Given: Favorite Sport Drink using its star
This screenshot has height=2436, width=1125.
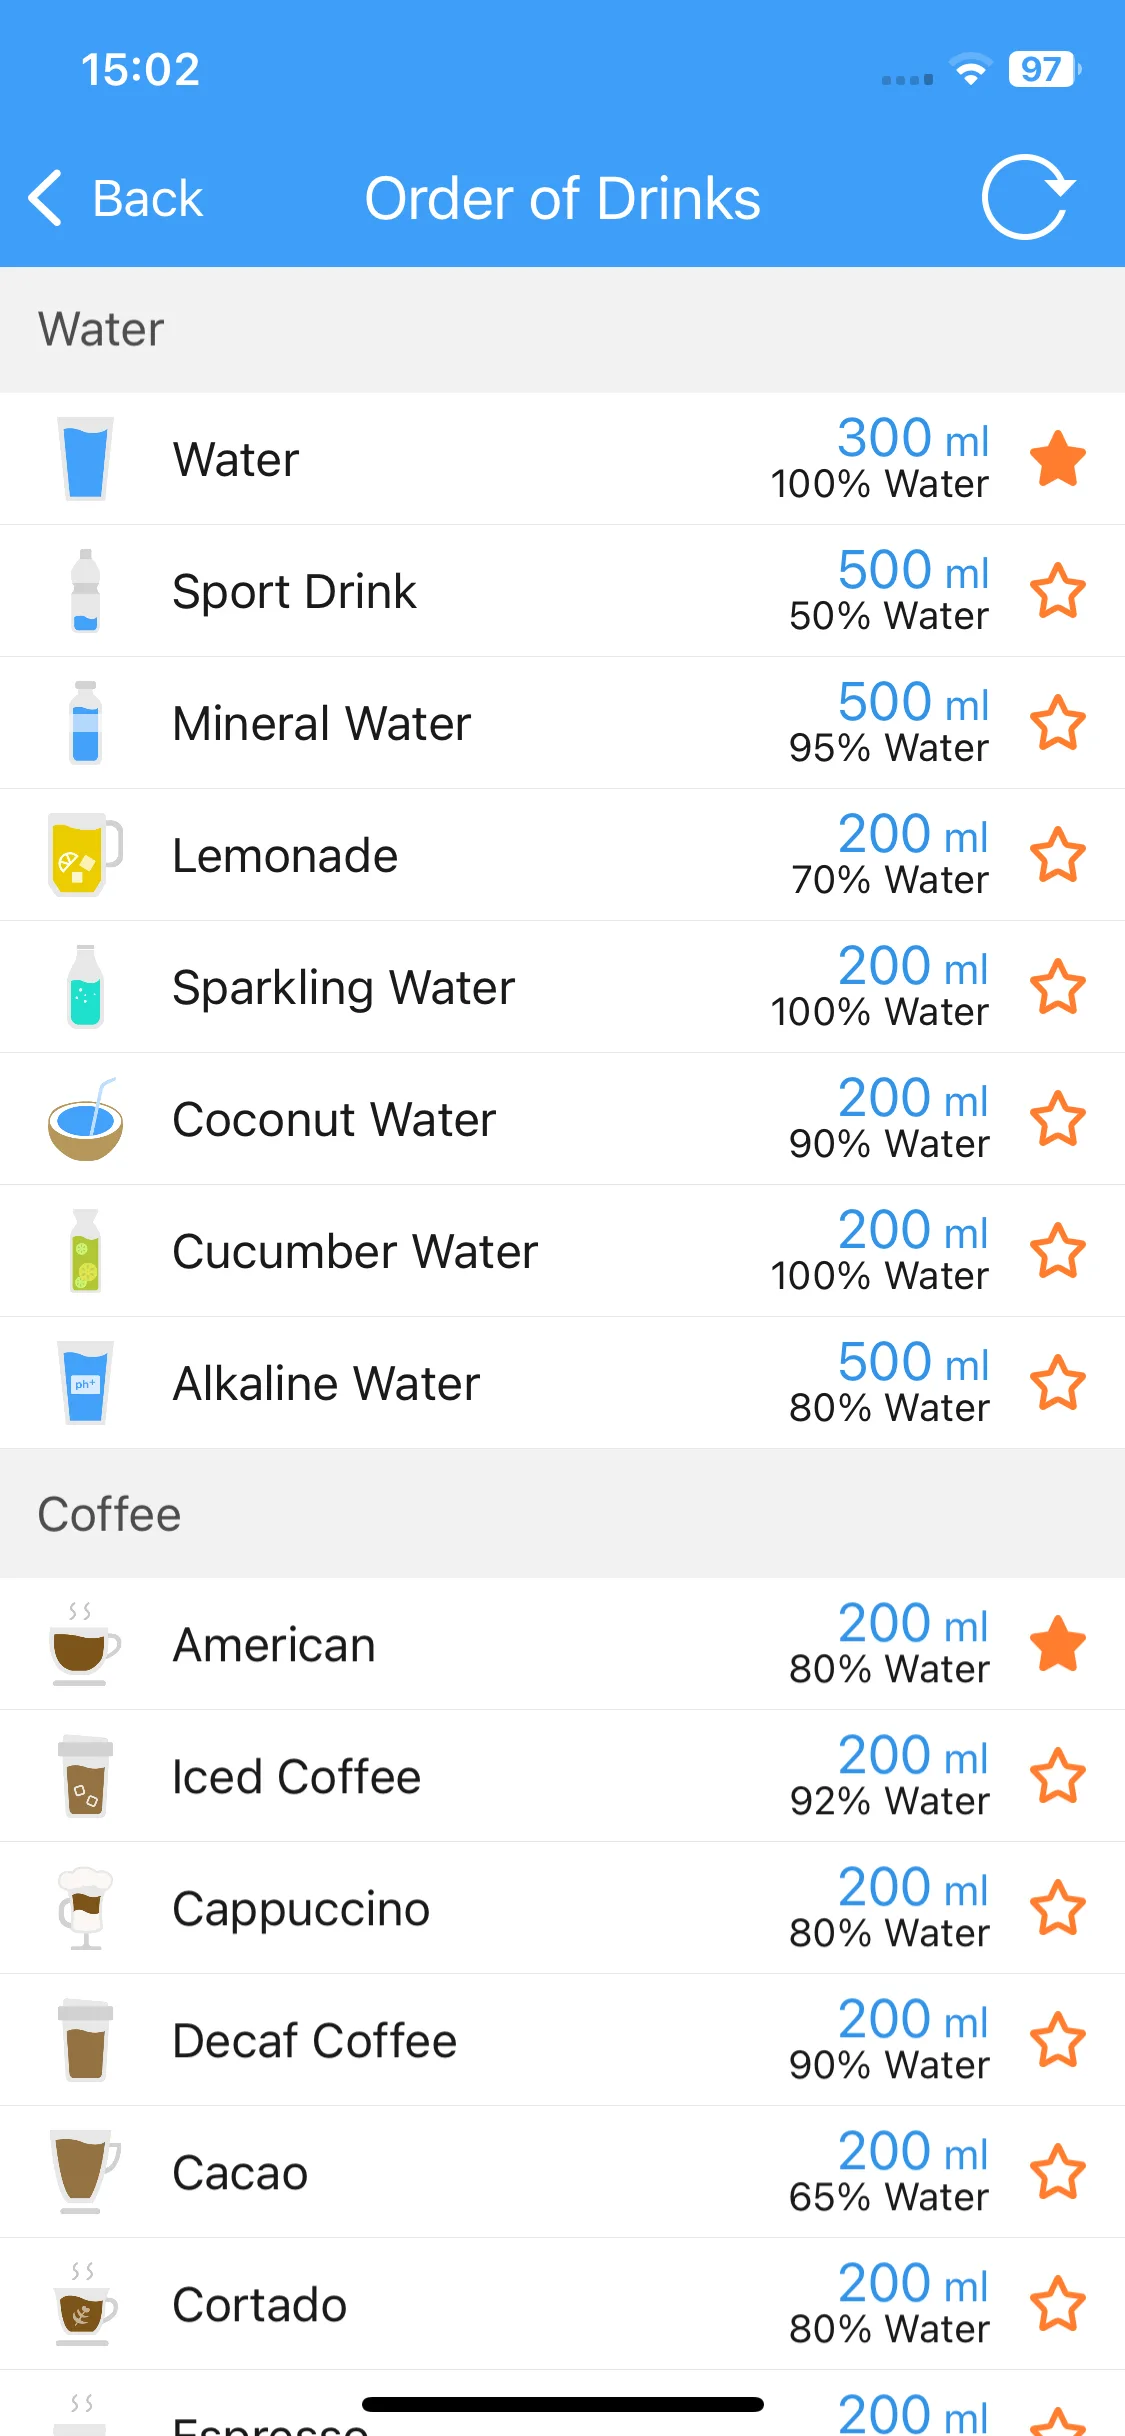Looking at the screenshot, I should pos(1058,590).
